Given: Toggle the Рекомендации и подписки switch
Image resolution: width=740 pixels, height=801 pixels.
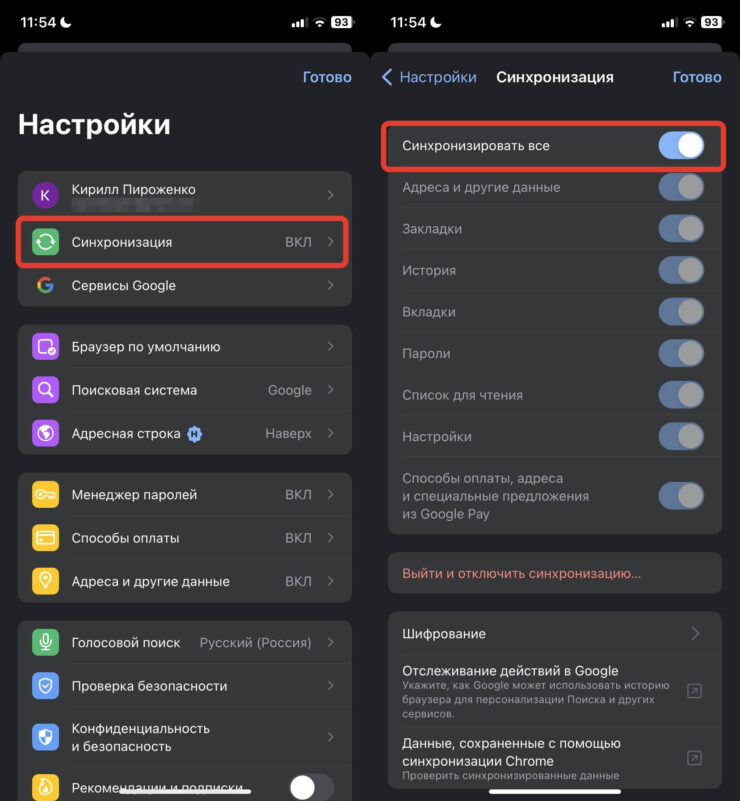Looking at the screenshot, I should [x=310, y=786].
